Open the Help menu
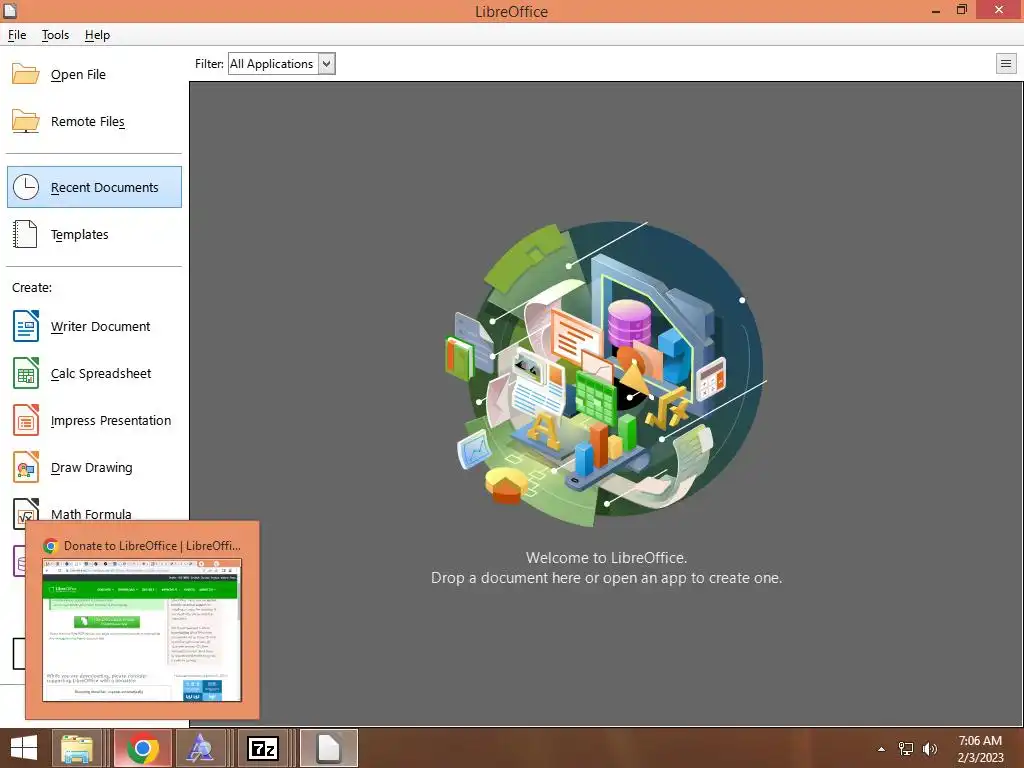 pos(97,35)
